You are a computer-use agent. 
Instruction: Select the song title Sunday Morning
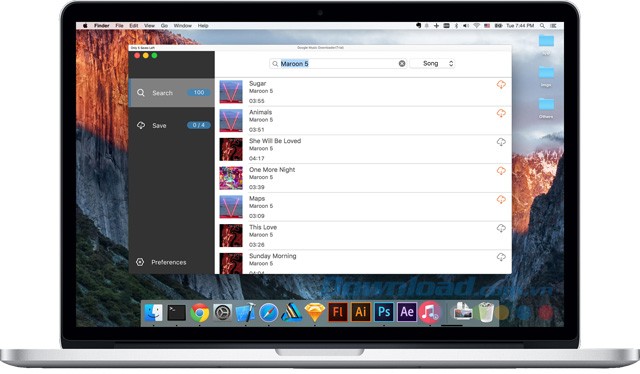273,256
